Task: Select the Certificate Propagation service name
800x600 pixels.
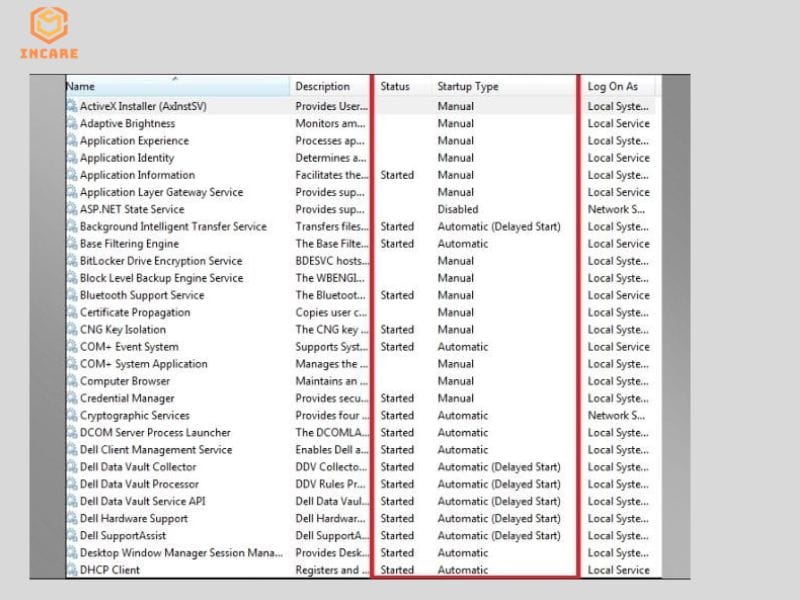Action: point(135,312)
